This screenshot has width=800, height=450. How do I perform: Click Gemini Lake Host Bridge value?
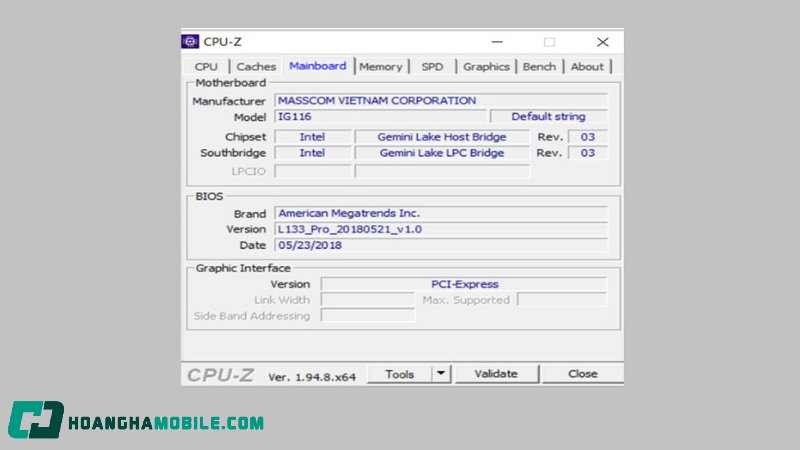coord(442,137)
